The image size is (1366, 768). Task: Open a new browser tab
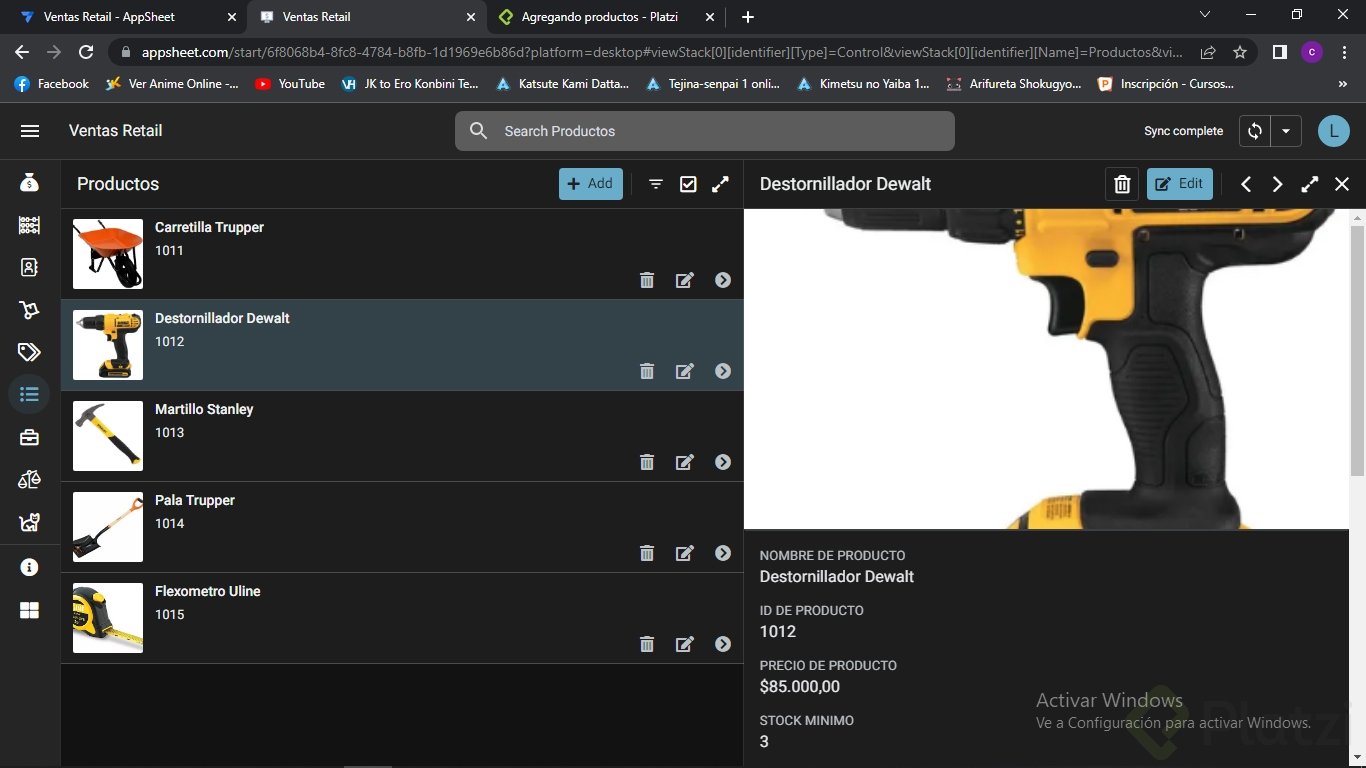pos(748,17)
